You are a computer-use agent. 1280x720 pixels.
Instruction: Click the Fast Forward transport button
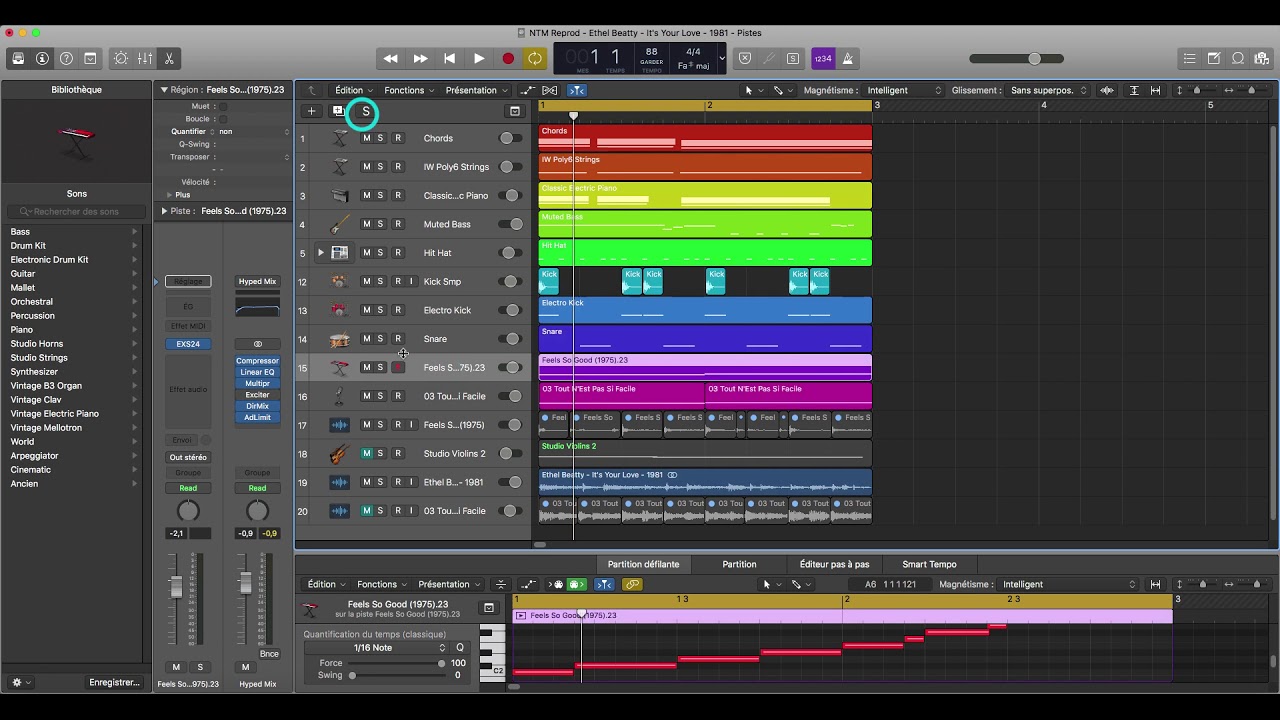tap(420, 59)
